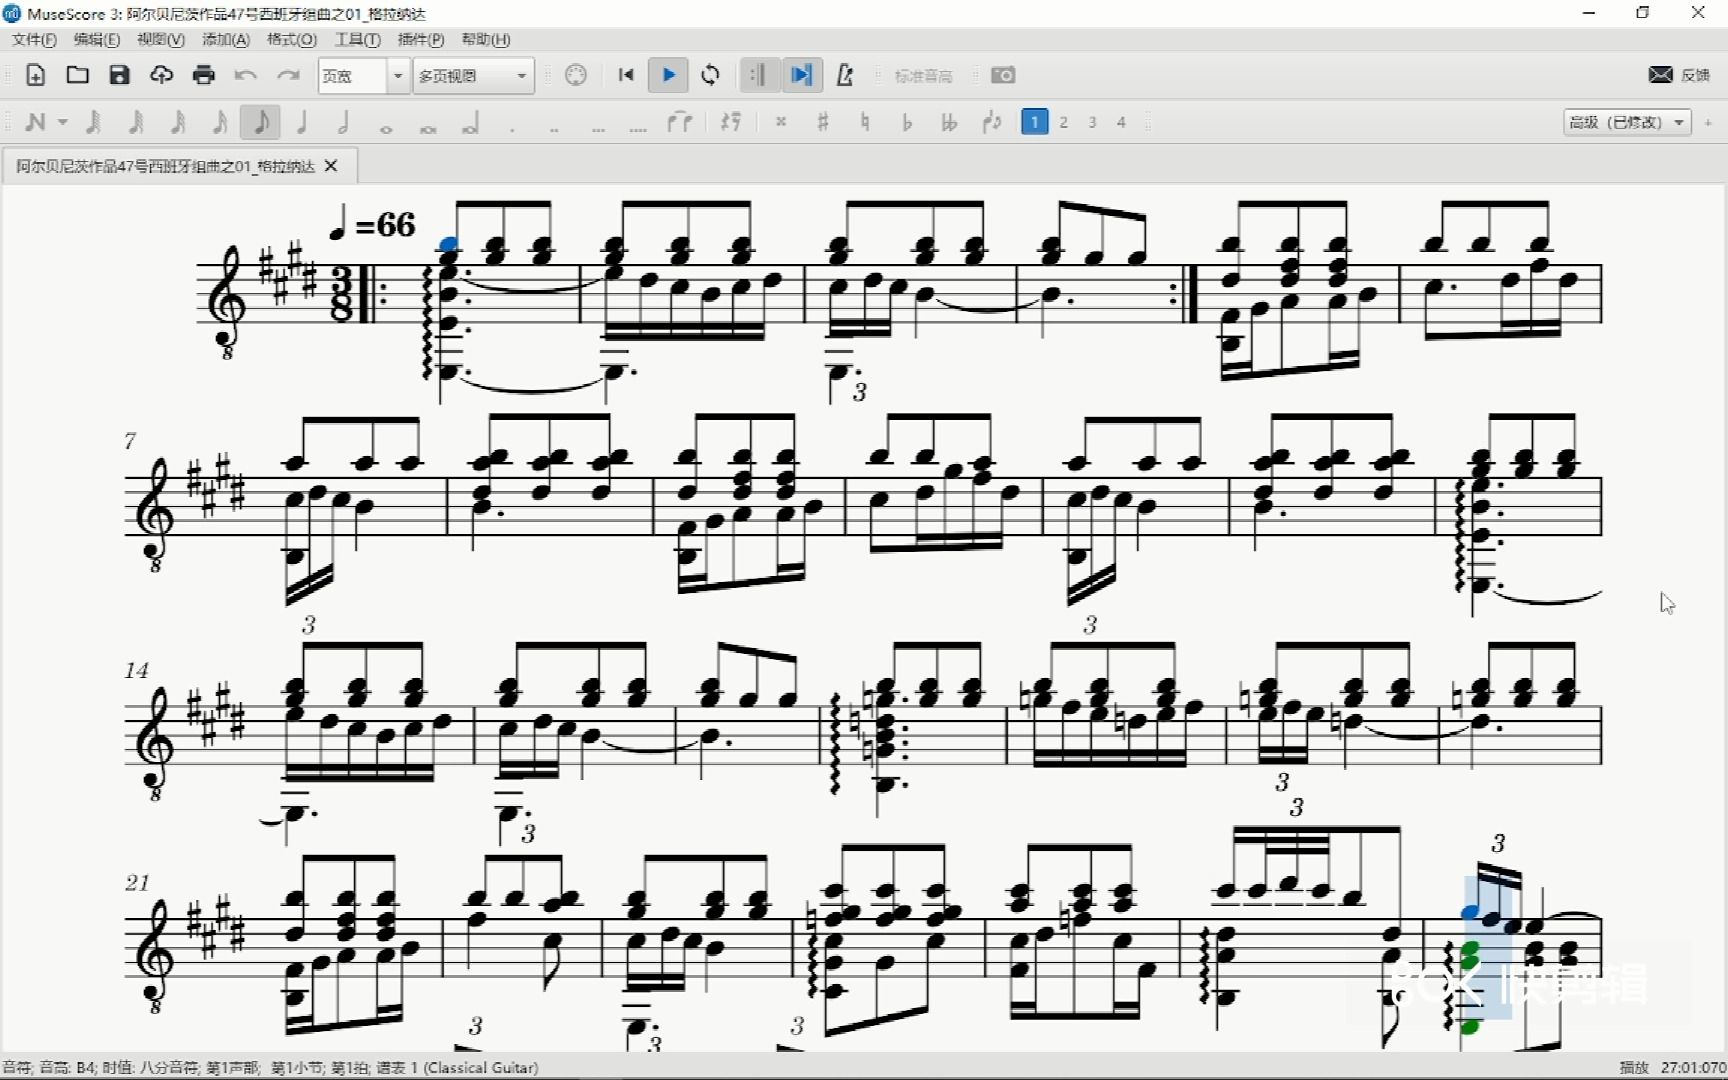The height and width of the screenshot is (1080, 1728).
Task: Select the 16th note duration
Action: click(x=177, y=122)
